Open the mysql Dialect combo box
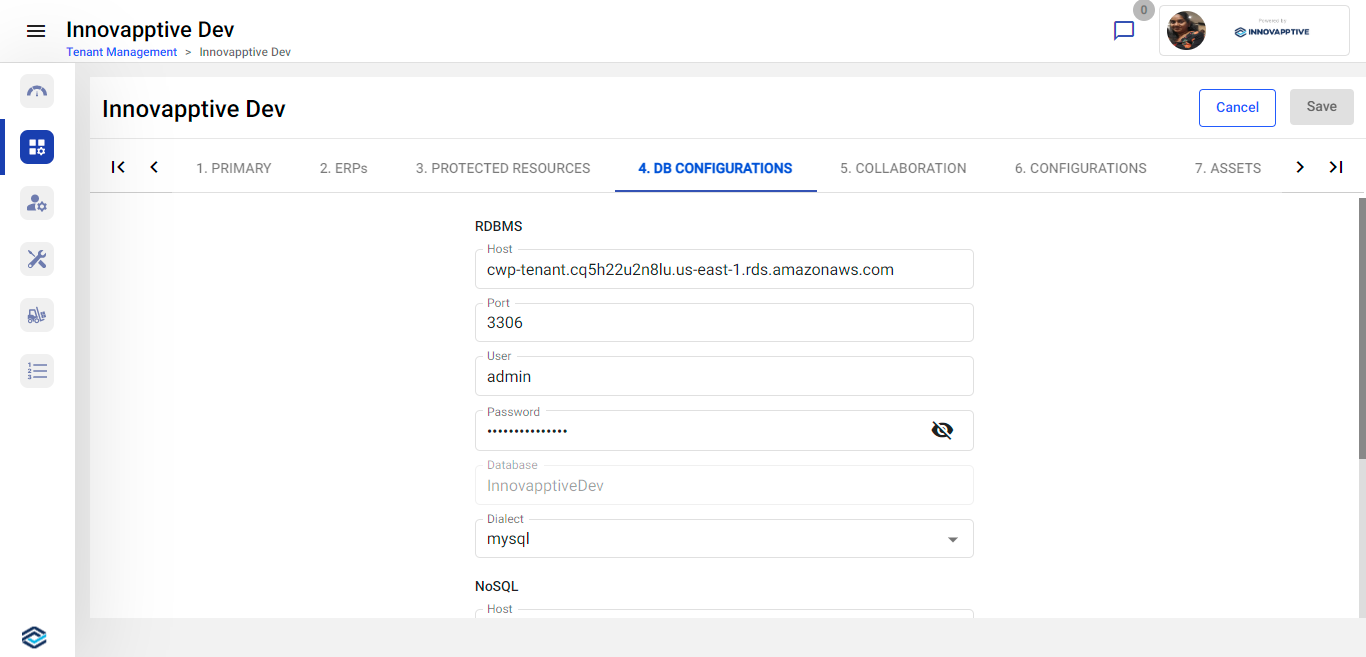Image resolution: width=1366 pixels, height=657 pixels. [x=724, y=538]
